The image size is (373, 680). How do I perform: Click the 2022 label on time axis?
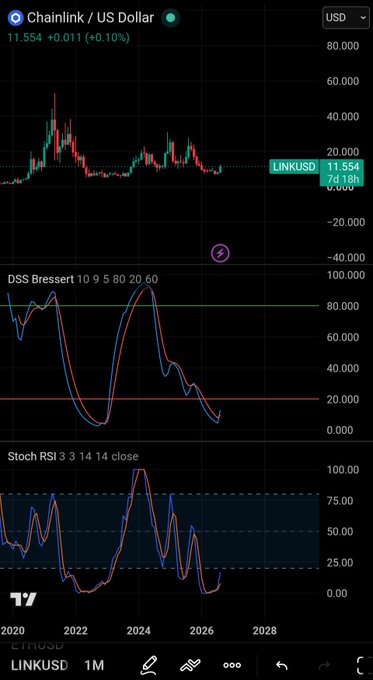[x=76, y=631]
